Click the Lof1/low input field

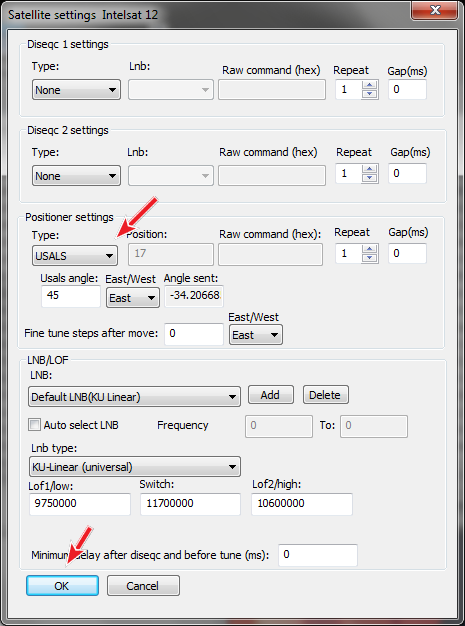pos(80,504)
